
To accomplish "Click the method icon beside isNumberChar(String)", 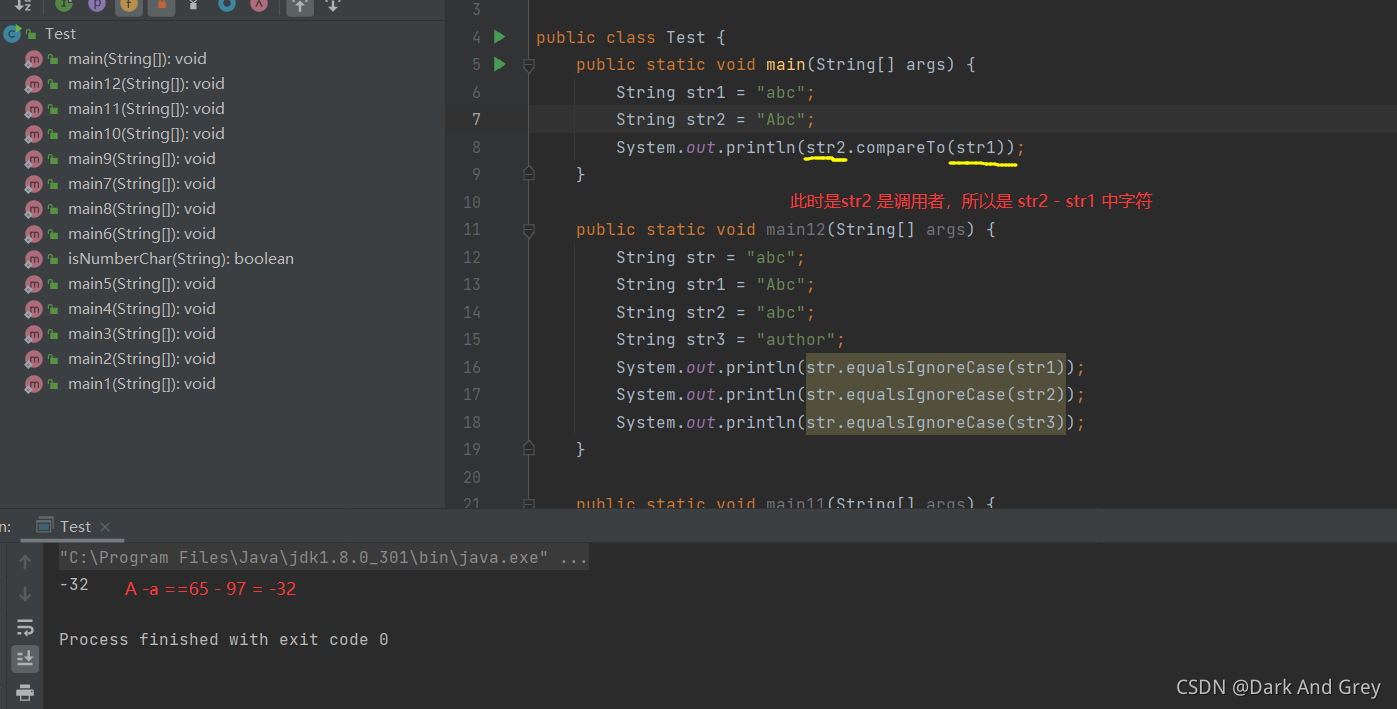I will [x=34, y=259].
